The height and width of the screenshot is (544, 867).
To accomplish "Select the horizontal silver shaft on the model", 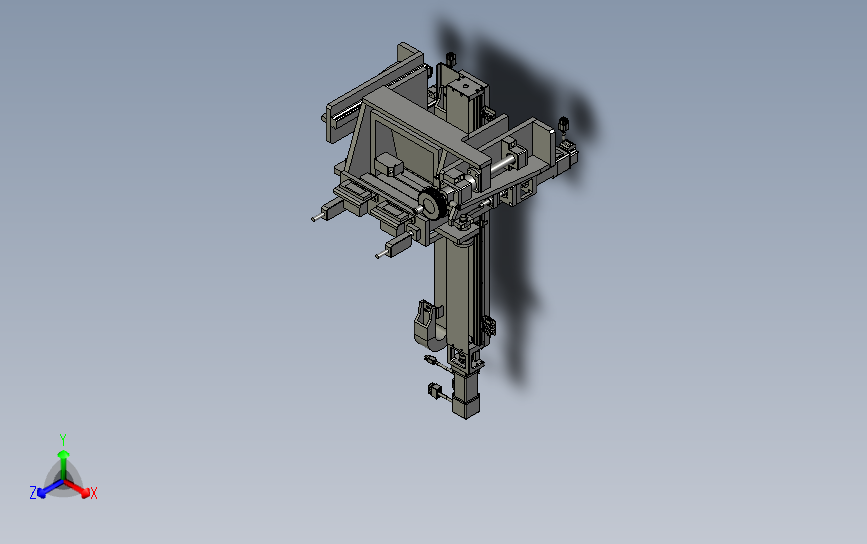I will 503,165.
